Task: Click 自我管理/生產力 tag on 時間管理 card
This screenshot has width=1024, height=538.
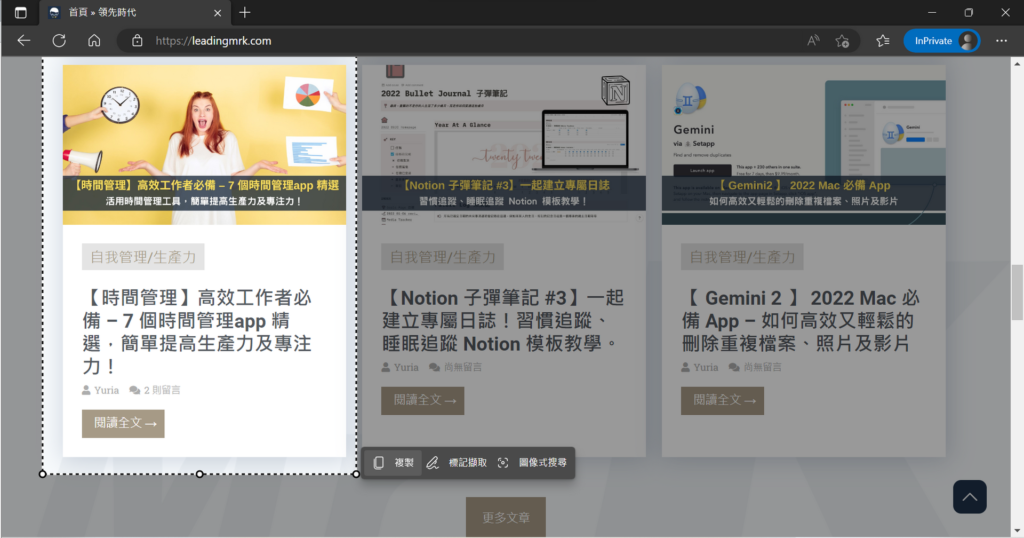Action: (143, 257)
